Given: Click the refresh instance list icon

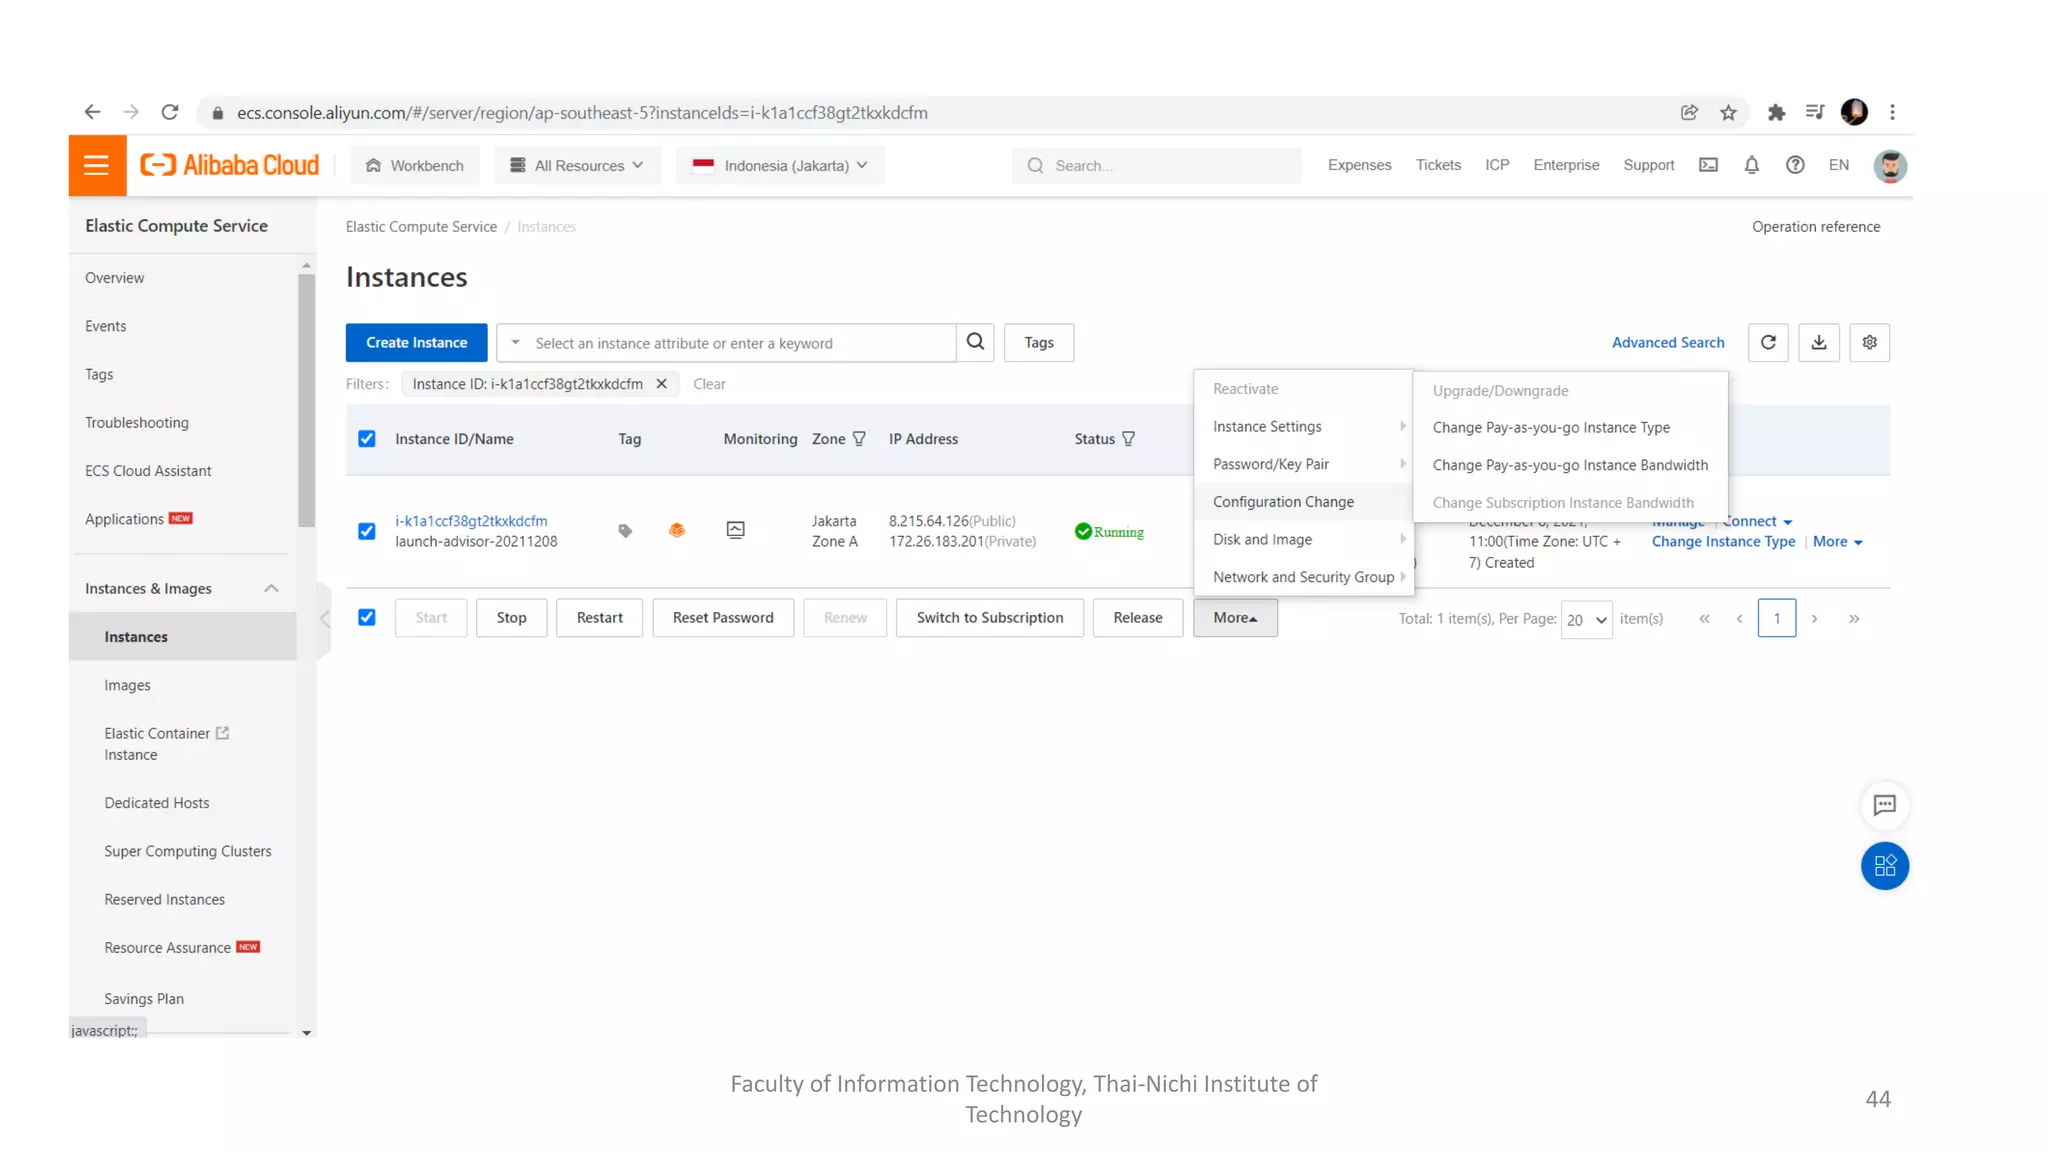Looking at the screenshot, I should 1768,343.
